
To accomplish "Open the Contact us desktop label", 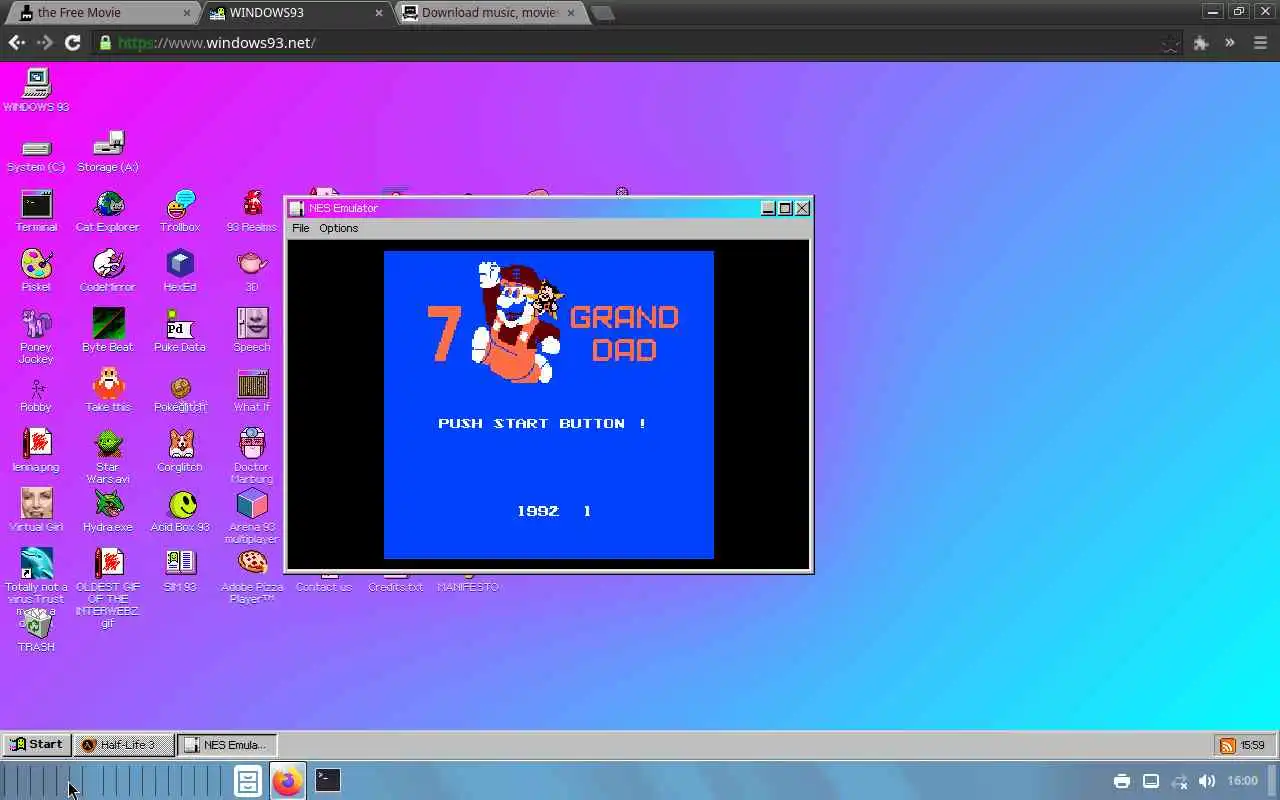I will 324,587.
